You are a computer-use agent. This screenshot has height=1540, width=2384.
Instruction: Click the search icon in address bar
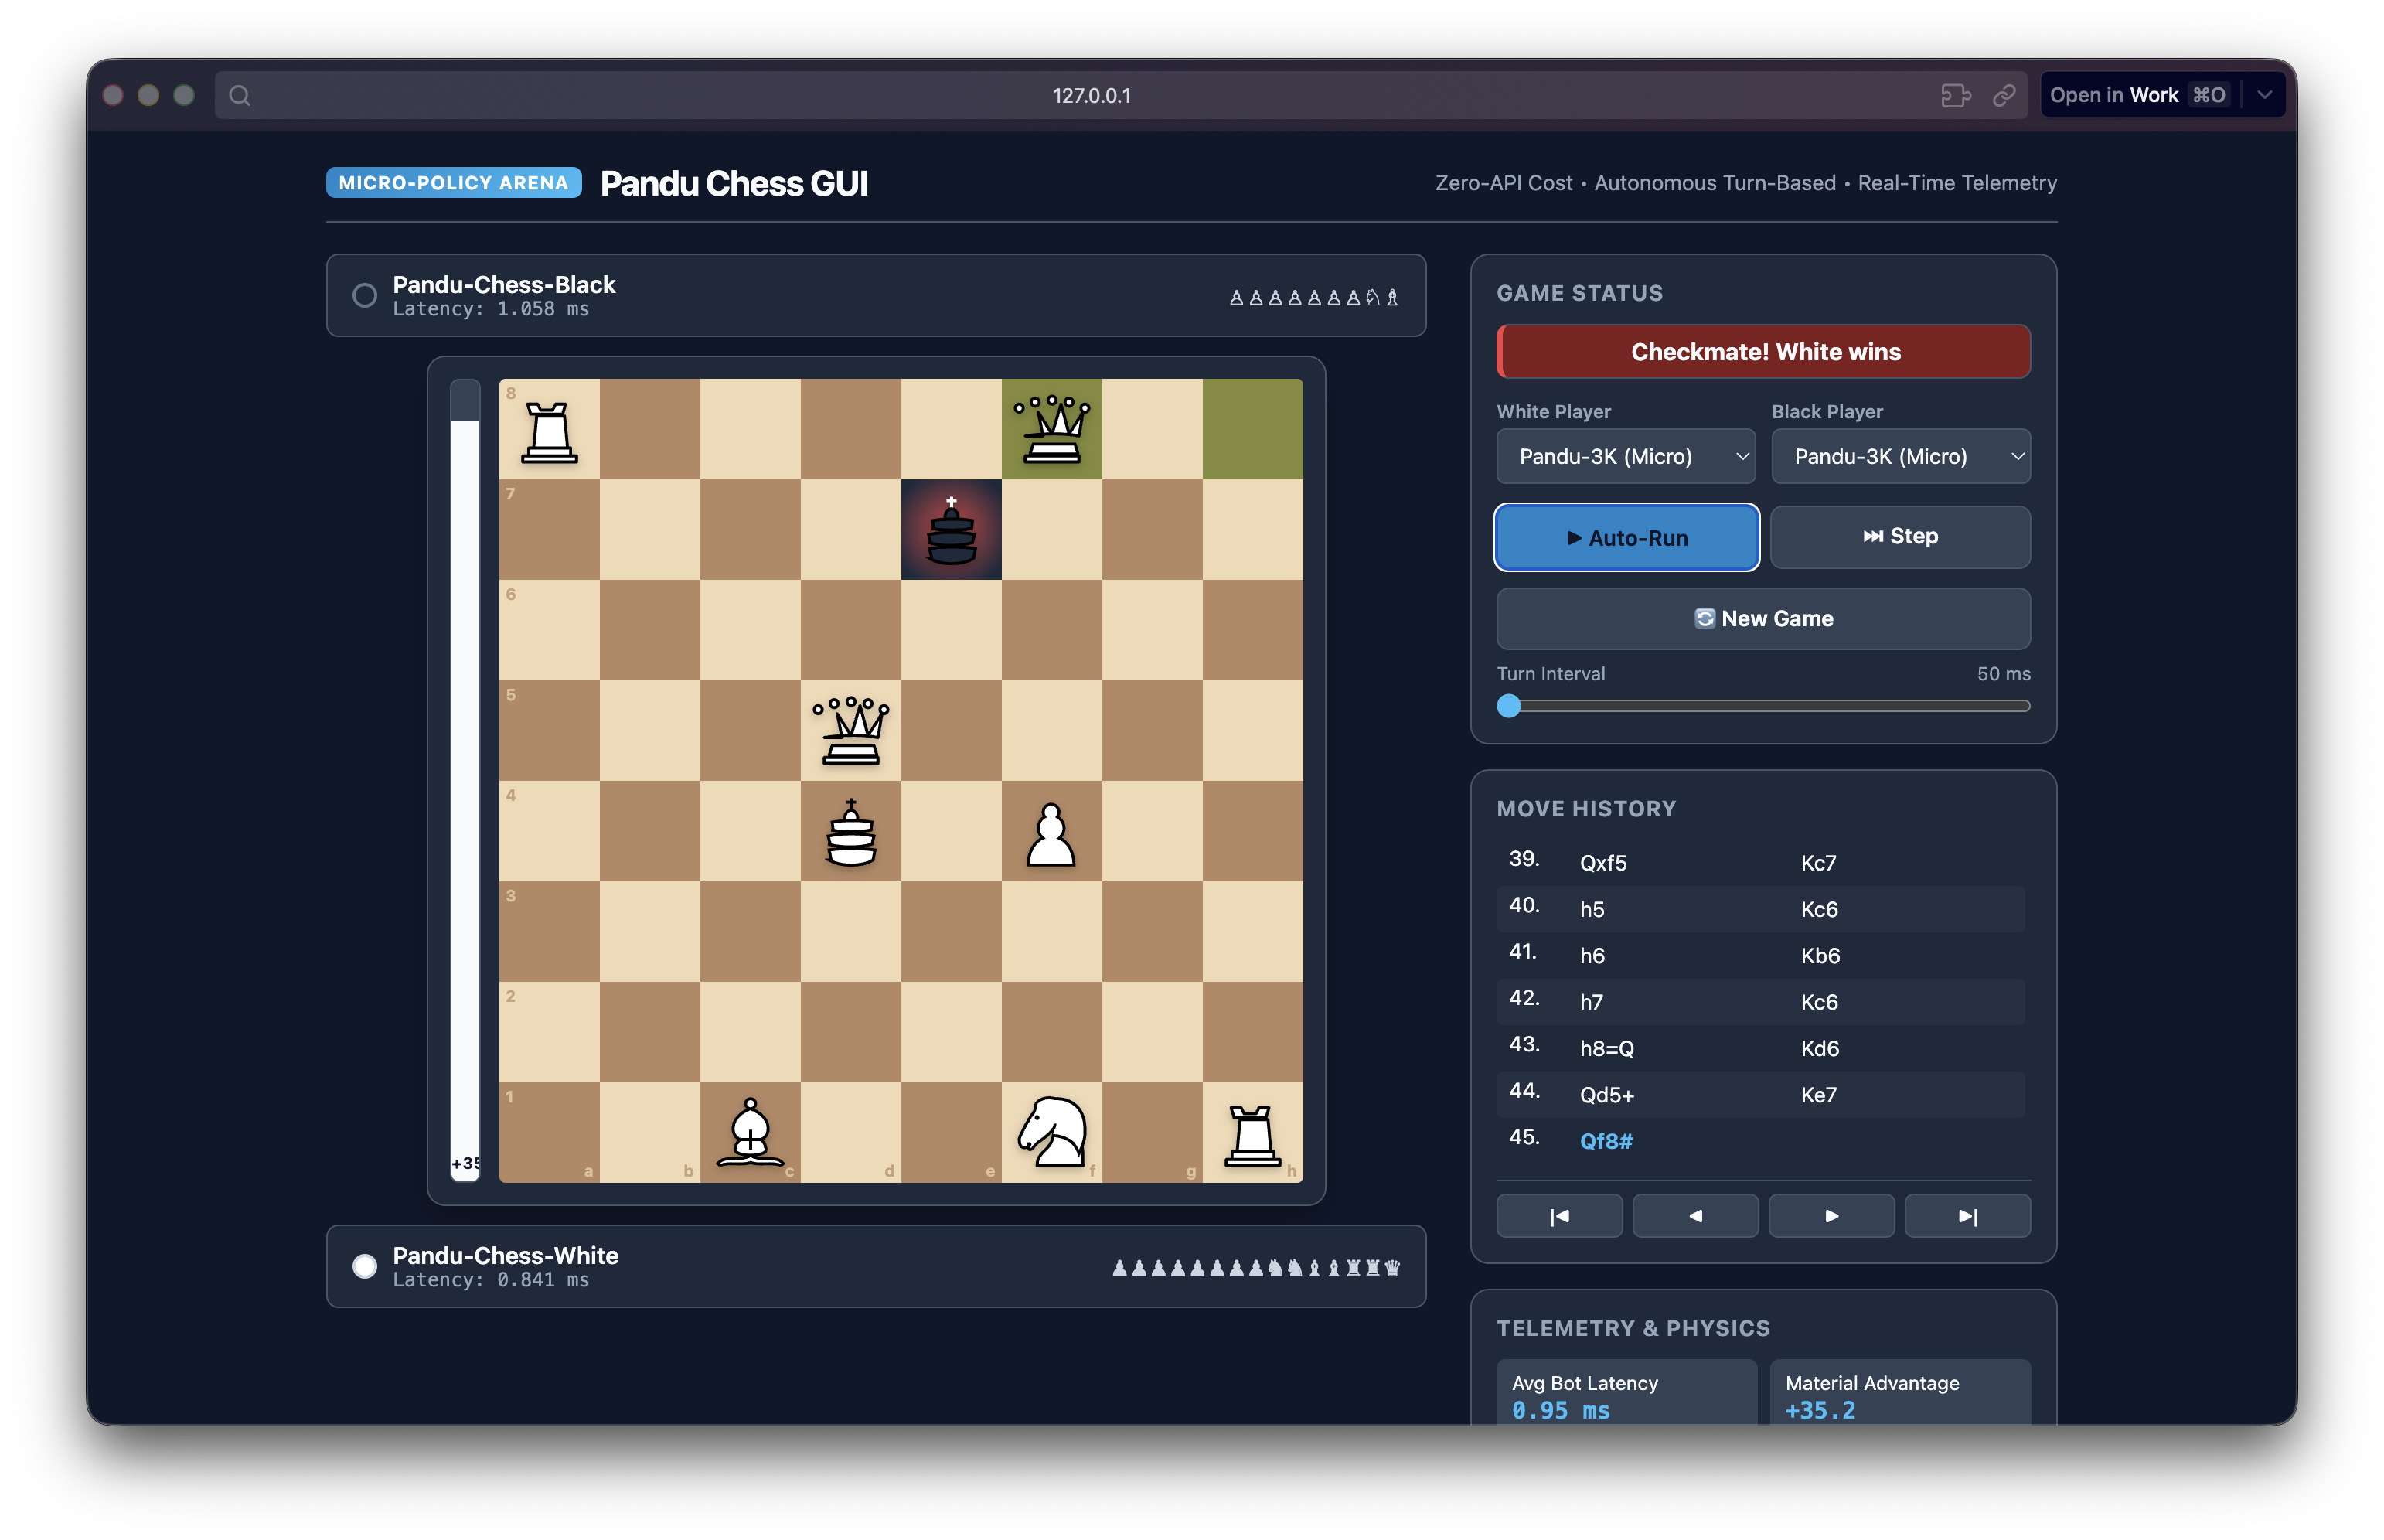point(239,95)
